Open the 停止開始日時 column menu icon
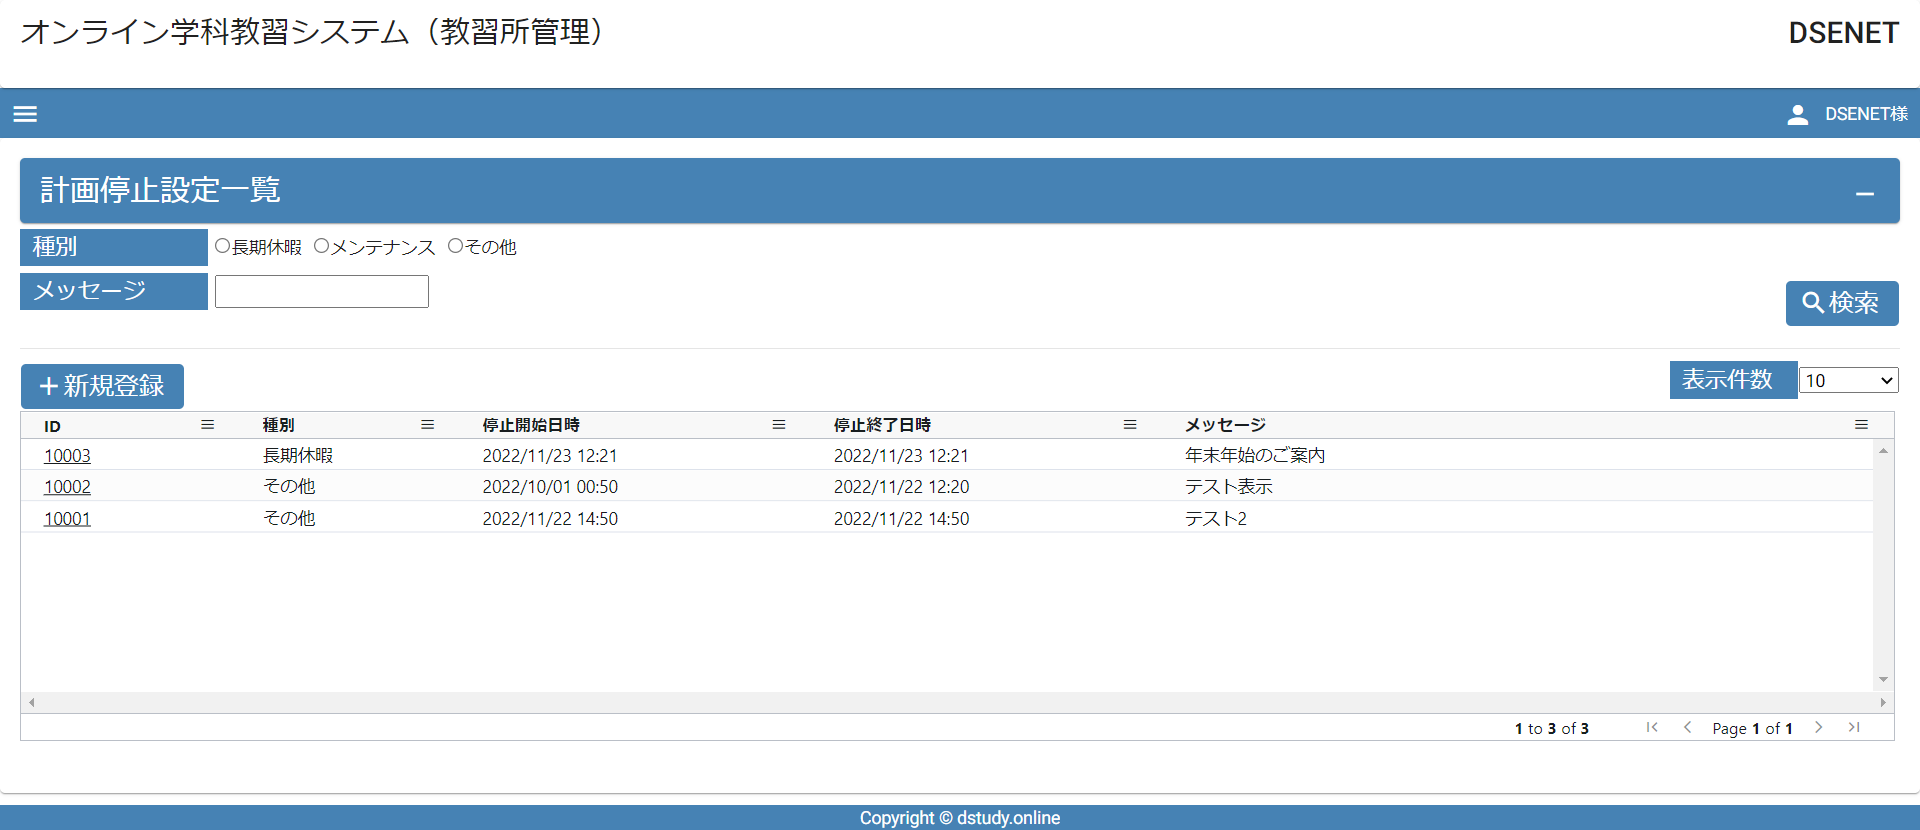 [x=779, y=425]
